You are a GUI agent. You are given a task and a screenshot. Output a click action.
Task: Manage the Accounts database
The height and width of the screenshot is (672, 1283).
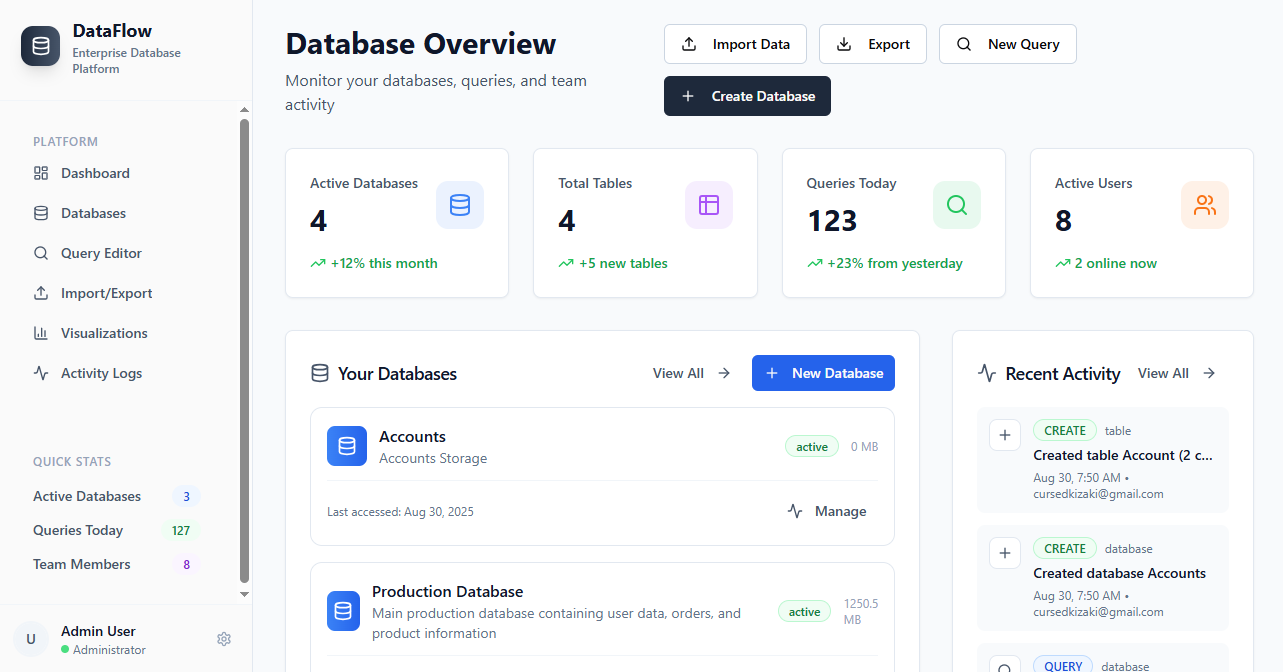point(827,511)
